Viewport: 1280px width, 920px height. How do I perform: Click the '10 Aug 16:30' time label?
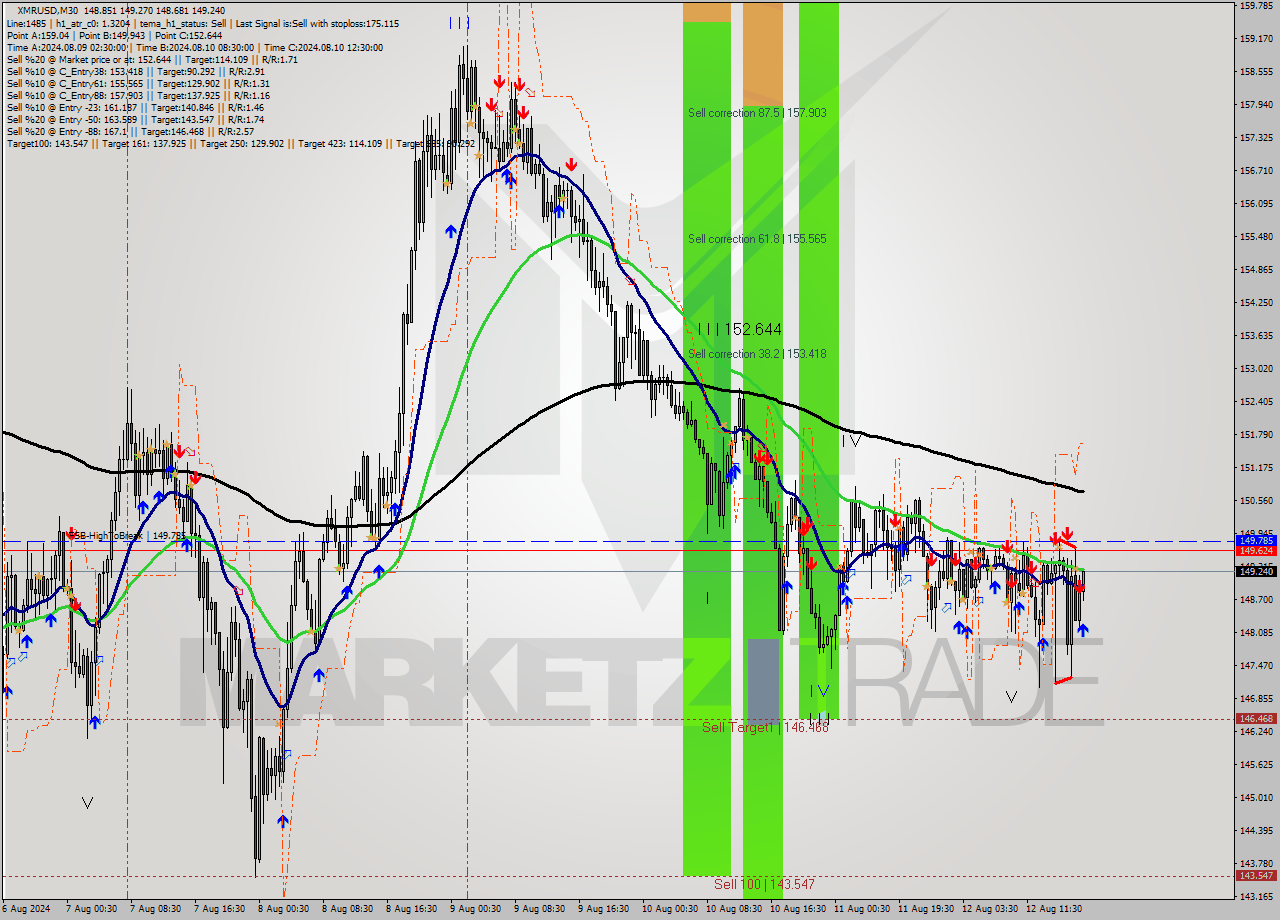797,909
